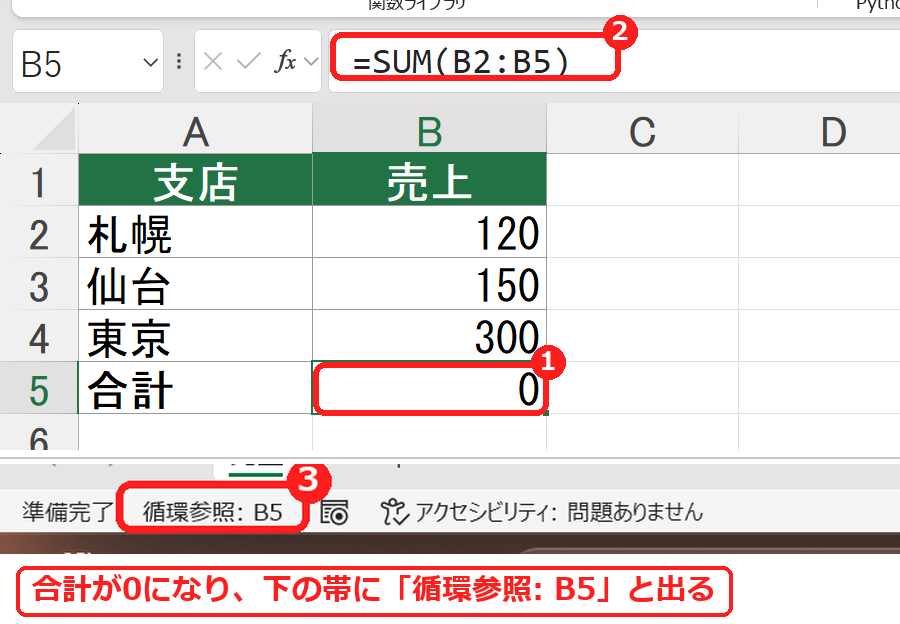Click empty cell D4
The width and height of the screenshot is (900, 624).
819,336
